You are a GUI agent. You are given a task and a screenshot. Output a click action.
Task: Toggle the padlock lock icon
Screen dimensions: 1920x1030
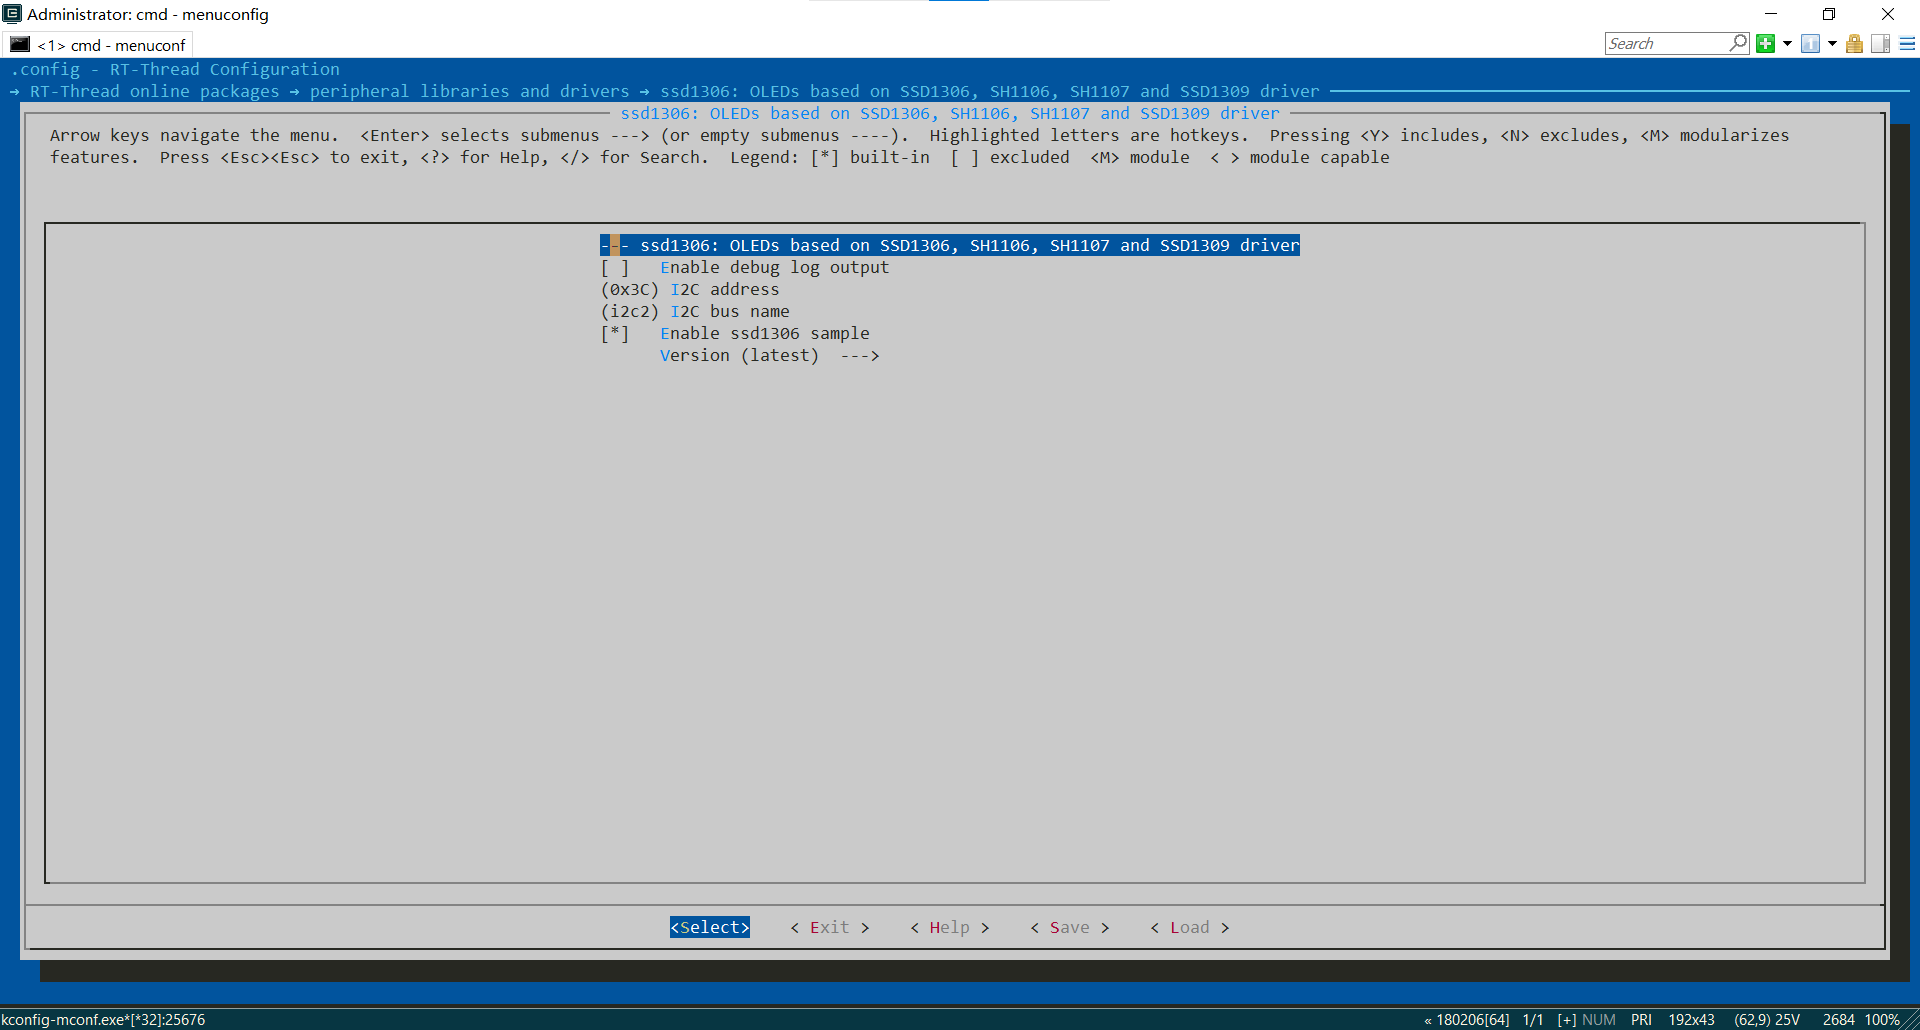(x=1854, y=43)
